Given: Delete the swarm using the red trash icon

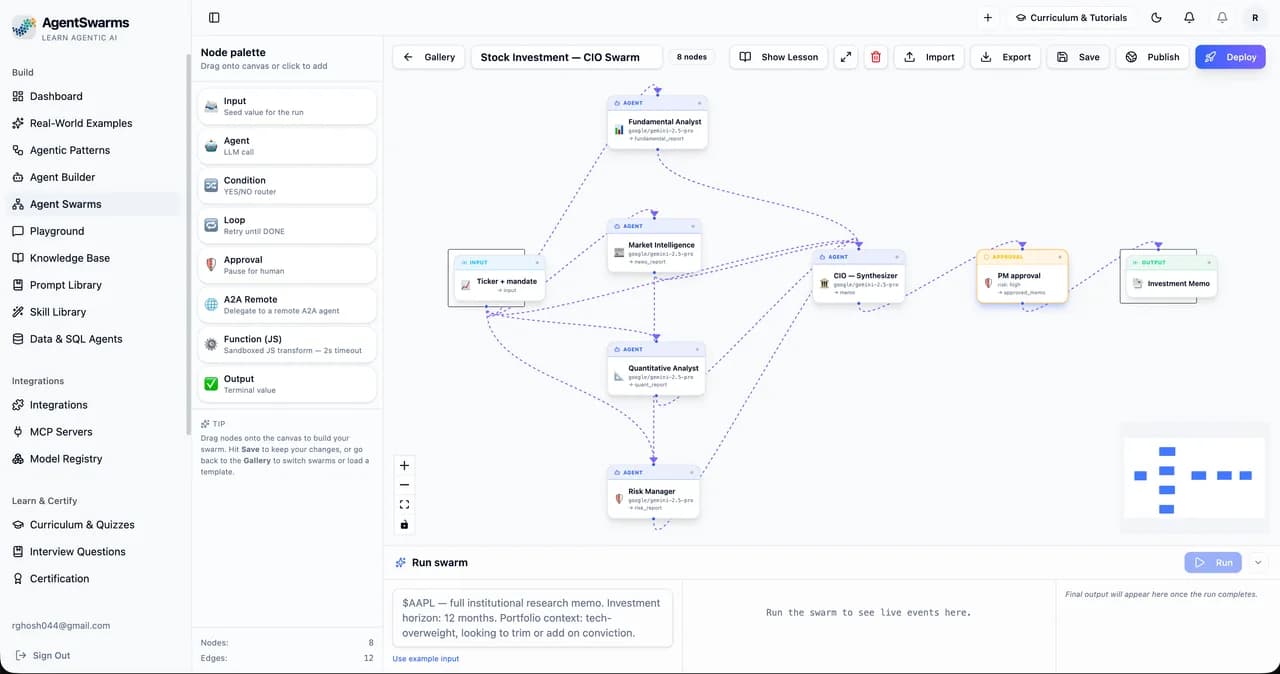Looking at the screenshot, I should tap(876, 57).
